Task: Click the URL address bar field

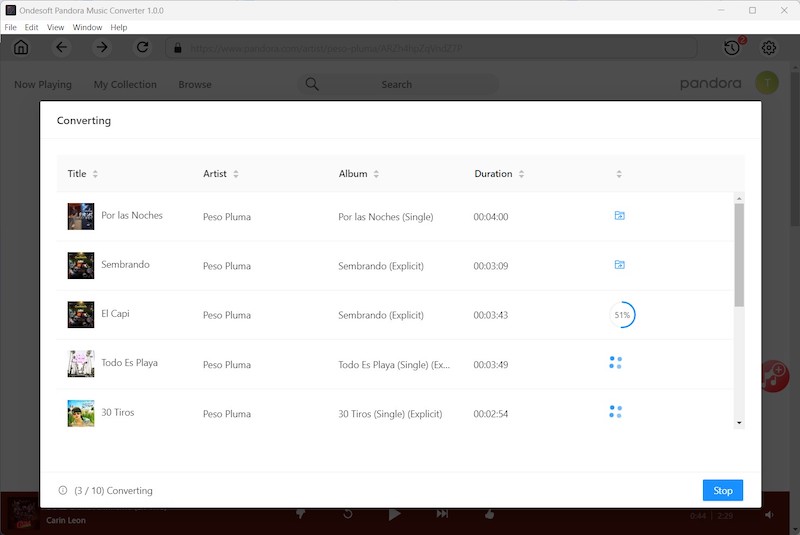Action: click(x=431, y=48)
